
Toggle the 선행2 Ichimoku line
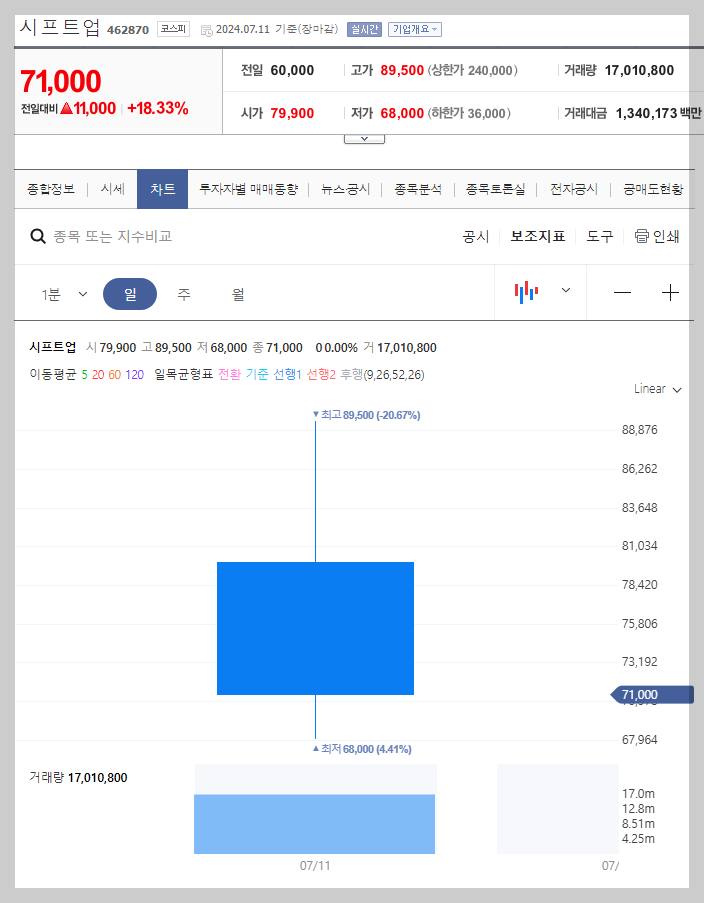[x=321, y=374]
